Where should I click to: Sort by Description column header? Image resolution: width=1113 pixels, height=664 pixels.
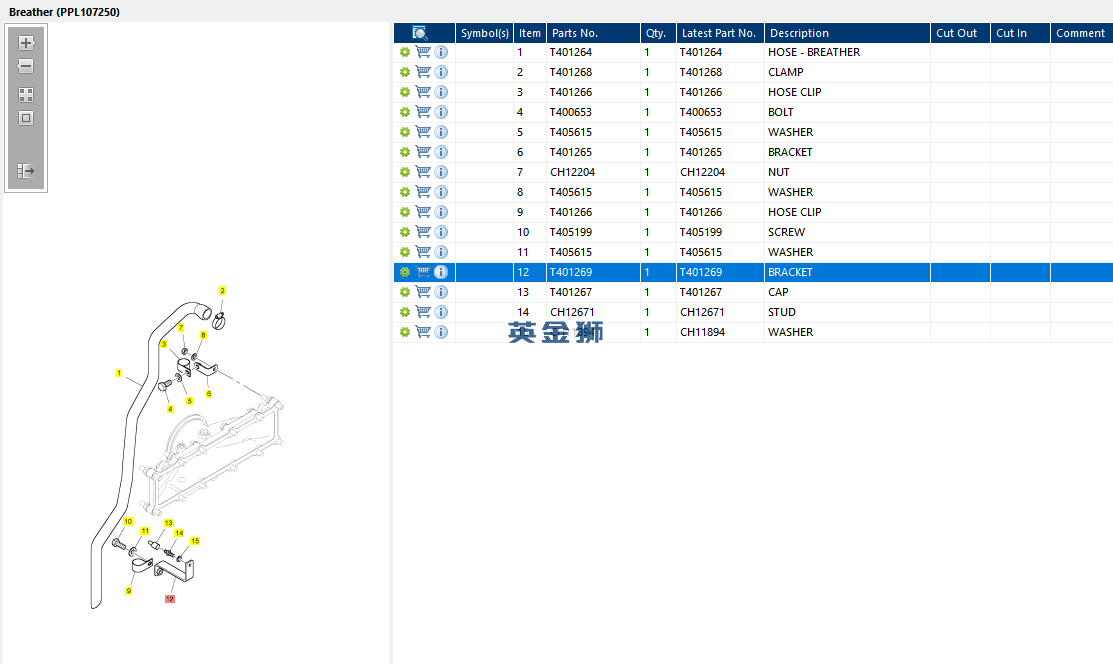pyautogui.click(x=847, y=33)
